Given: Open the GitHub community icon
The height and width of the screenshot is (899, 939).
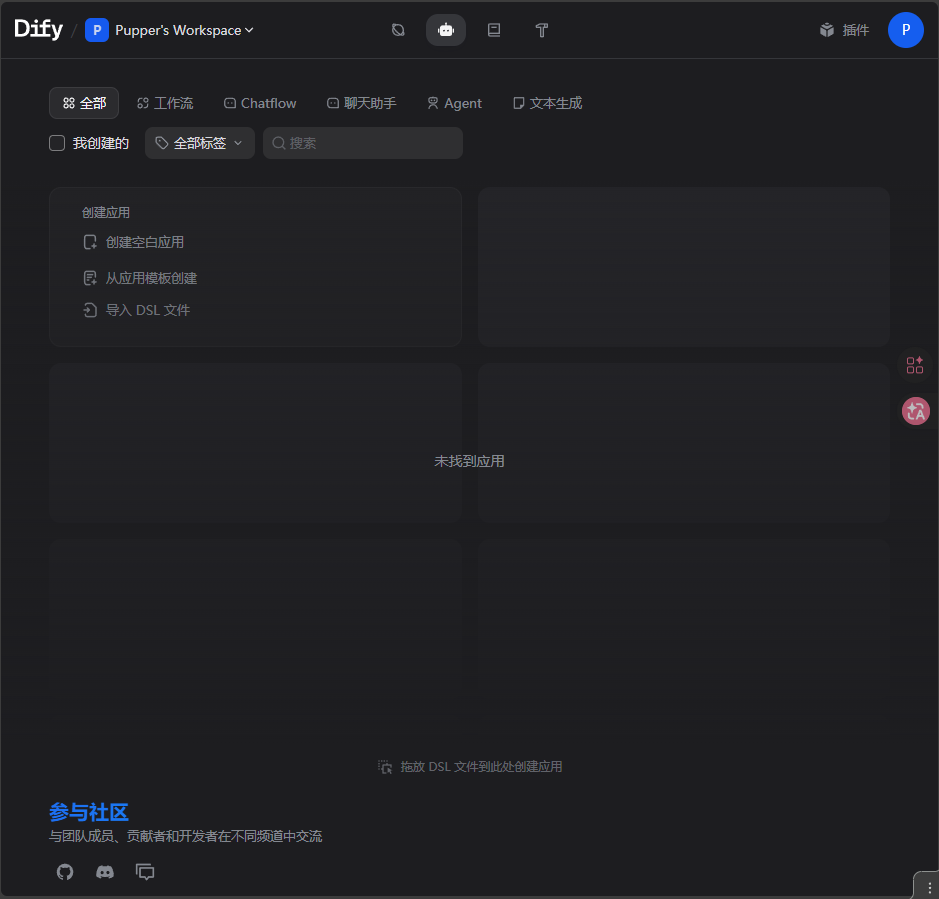Looking at the screenshot, I should 65,872.
